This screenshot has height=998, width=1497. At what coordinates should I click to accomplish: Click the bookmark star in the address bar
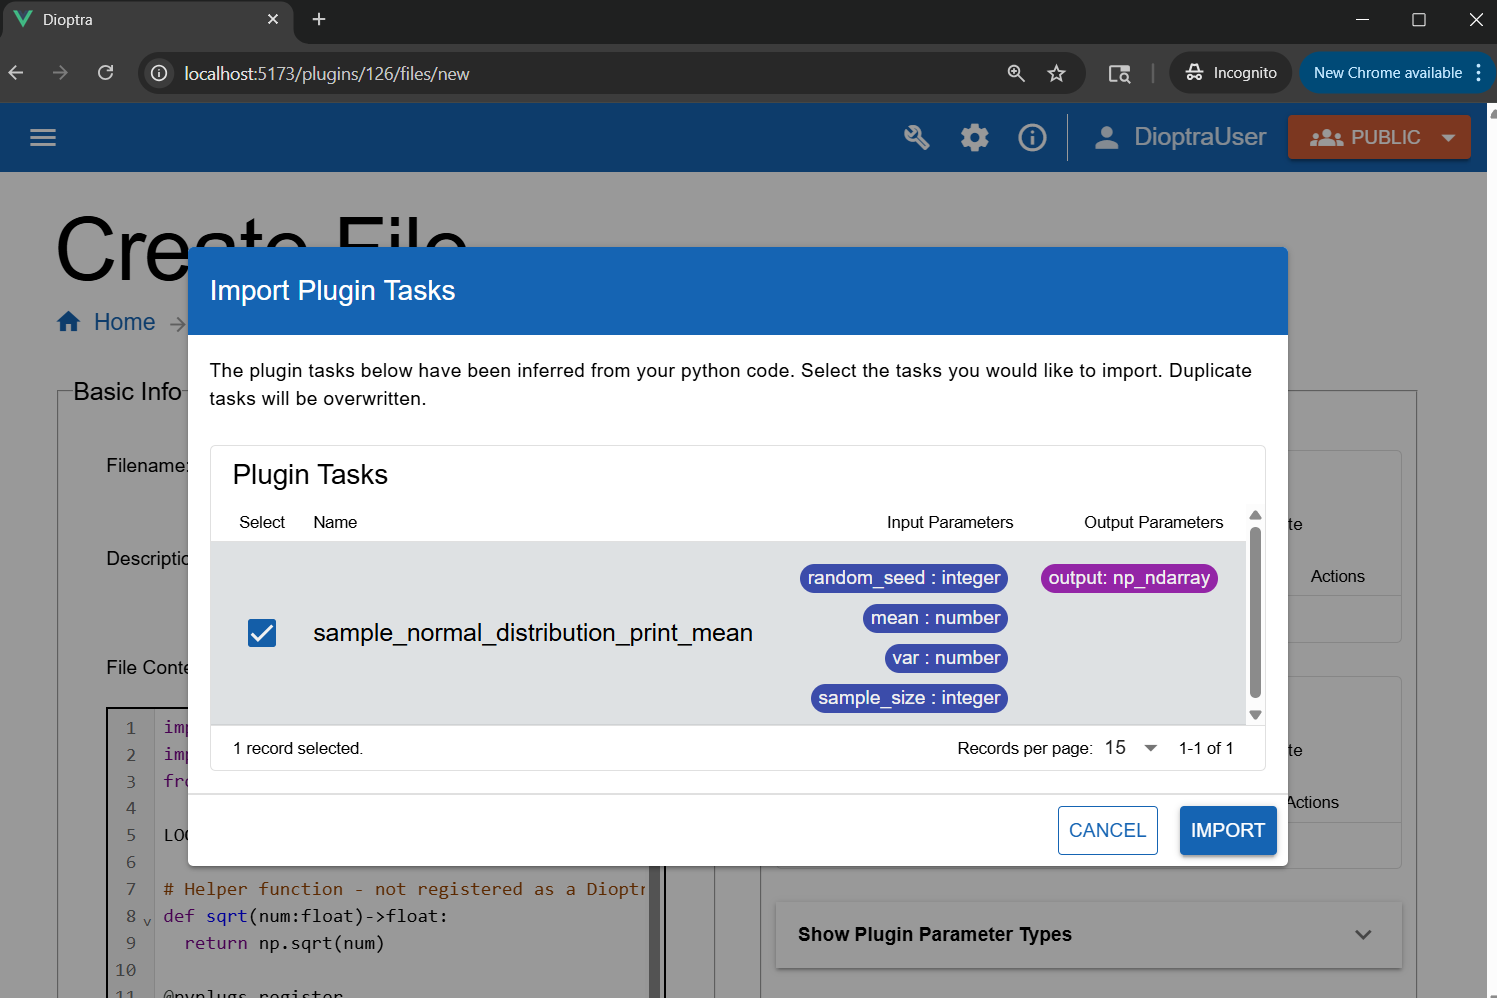click(x=1056, y=72)
